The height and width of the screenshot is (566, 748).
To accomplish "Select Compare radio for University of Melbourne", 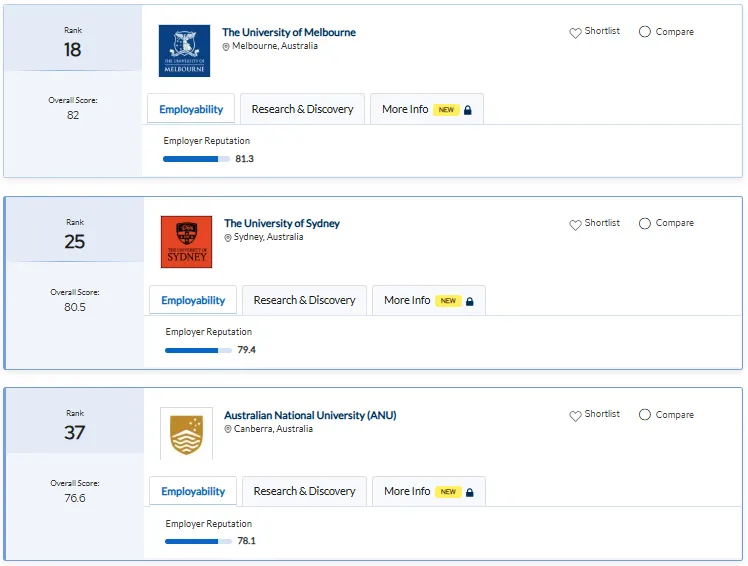I will [x=644, y=31].
